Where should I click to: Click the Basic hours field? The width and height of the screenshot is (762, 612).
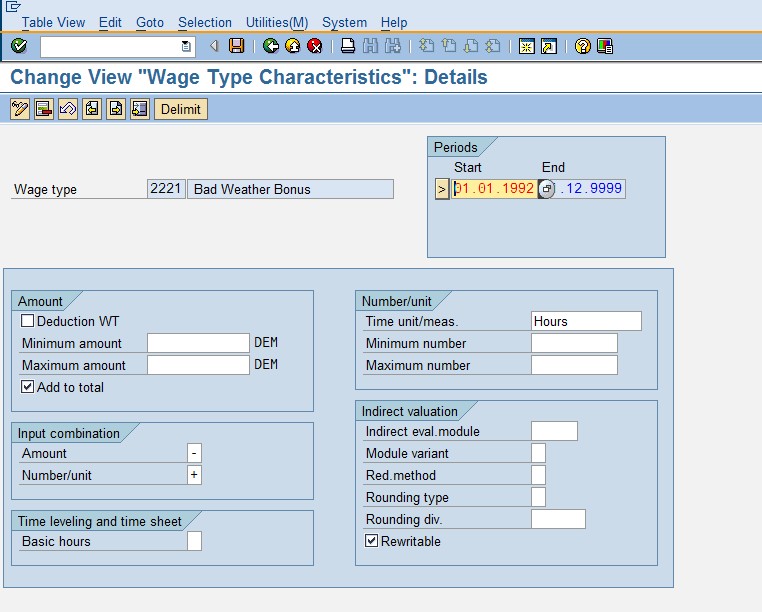(194, 541)
